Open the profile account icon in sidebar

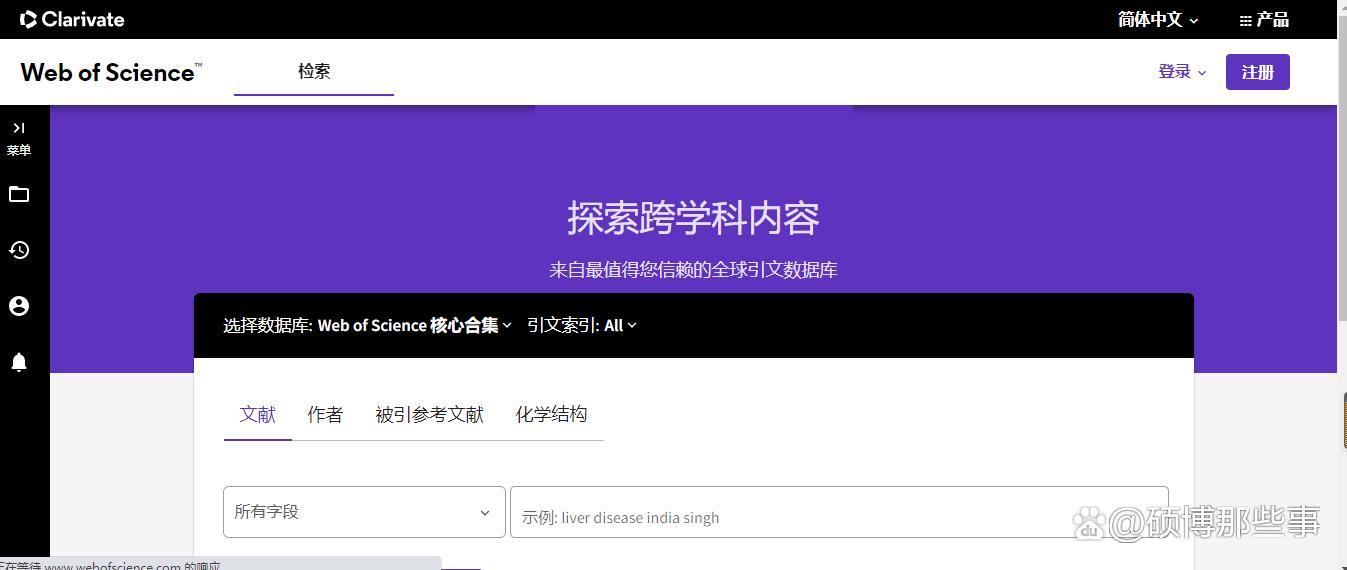coord(19,306)
